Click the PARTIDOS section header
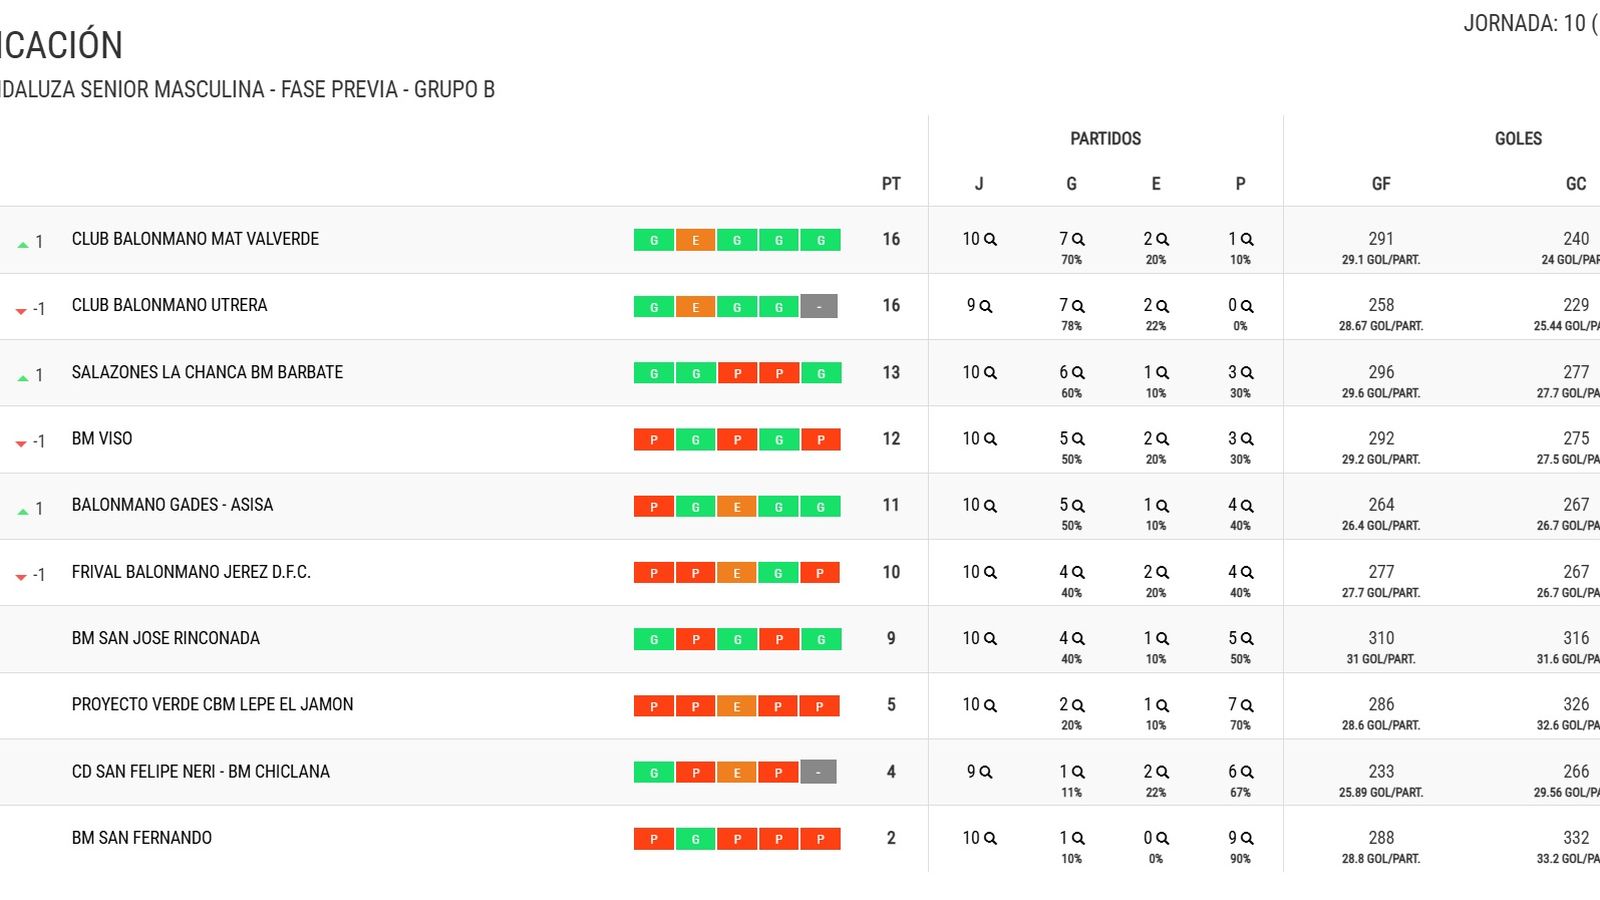1600x900 pixels. 1103,139
